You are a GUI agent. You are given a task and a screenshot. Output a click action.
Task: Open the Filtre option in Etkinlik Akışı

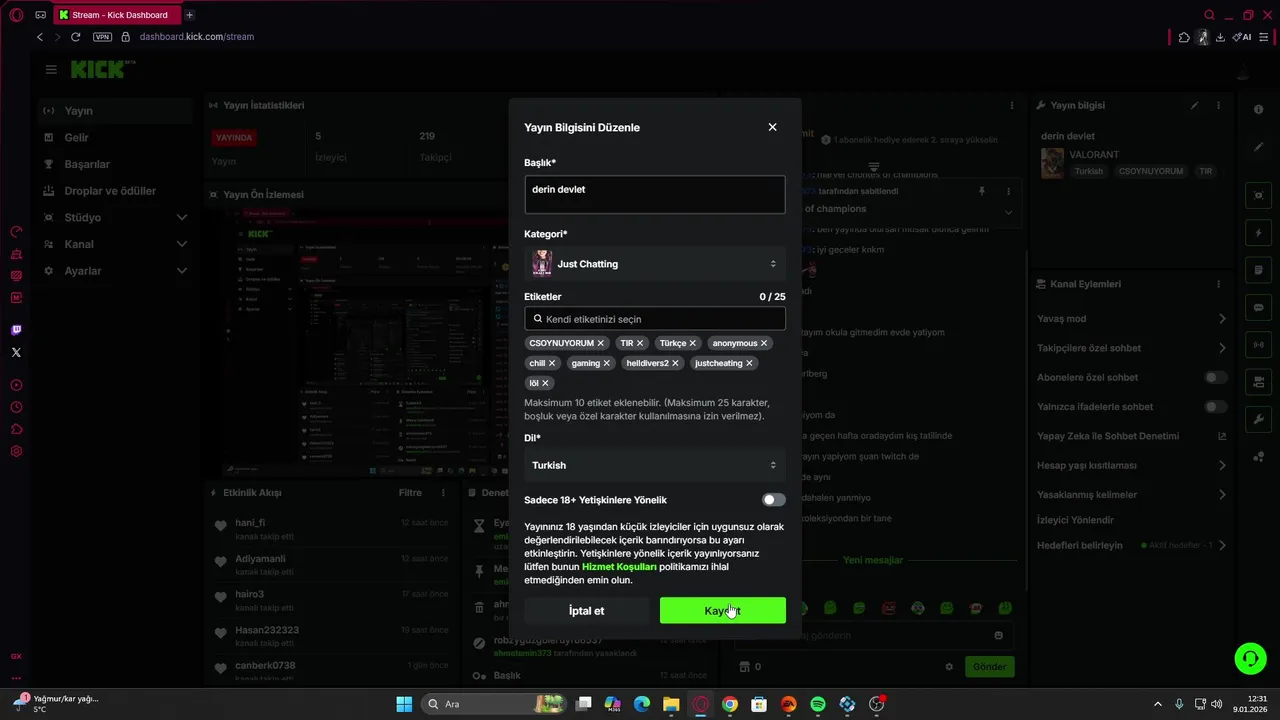(x=410, y=493)
